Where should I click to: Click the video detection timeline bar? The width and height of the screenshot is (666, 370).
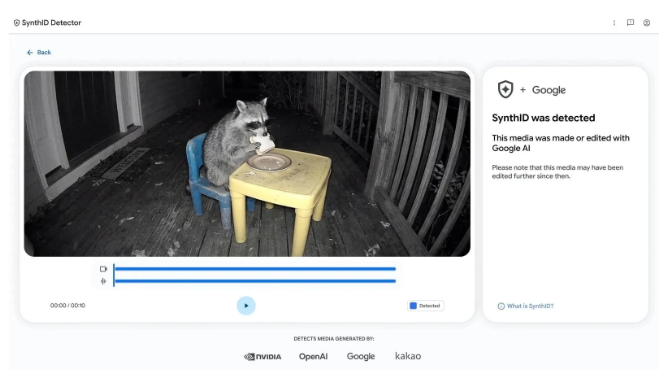coord(255,269)
